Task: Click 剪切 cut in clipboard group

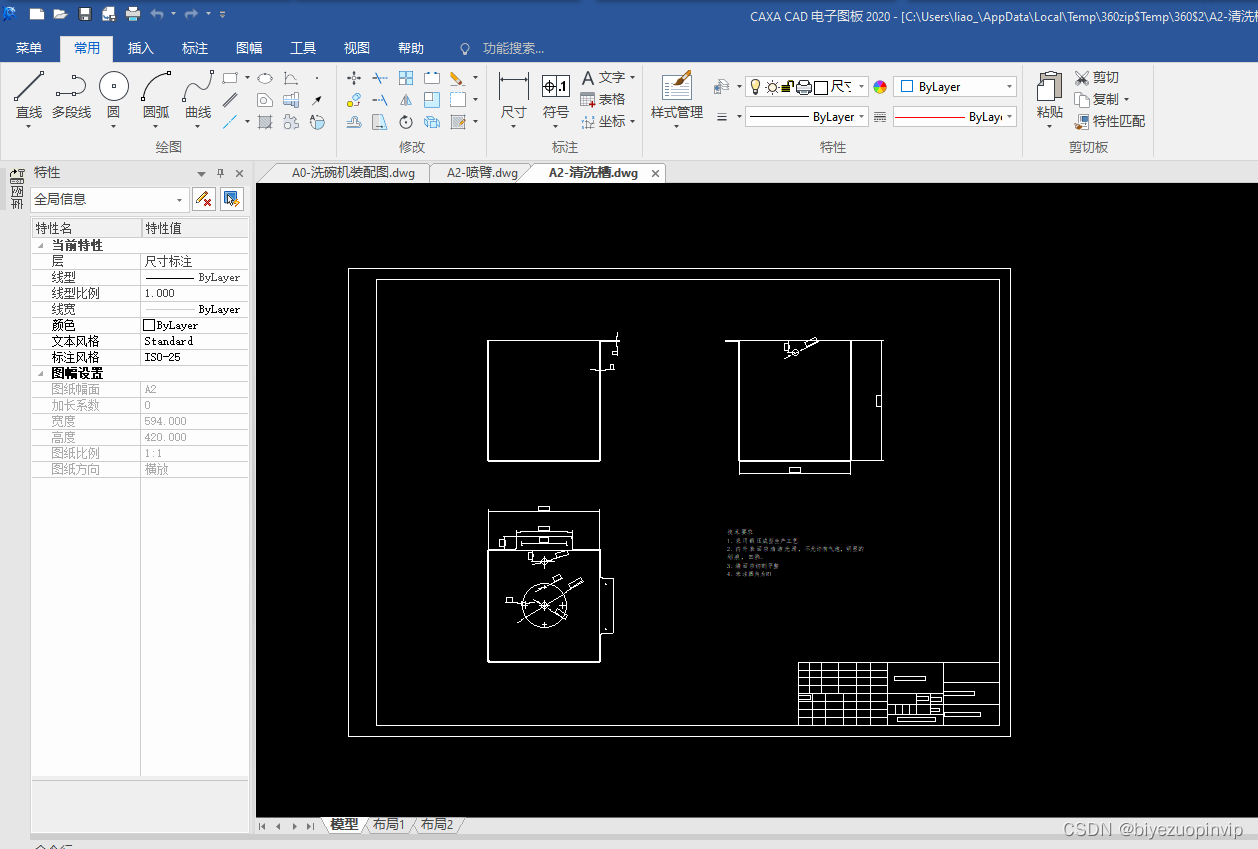Action: click(1097, 77)
